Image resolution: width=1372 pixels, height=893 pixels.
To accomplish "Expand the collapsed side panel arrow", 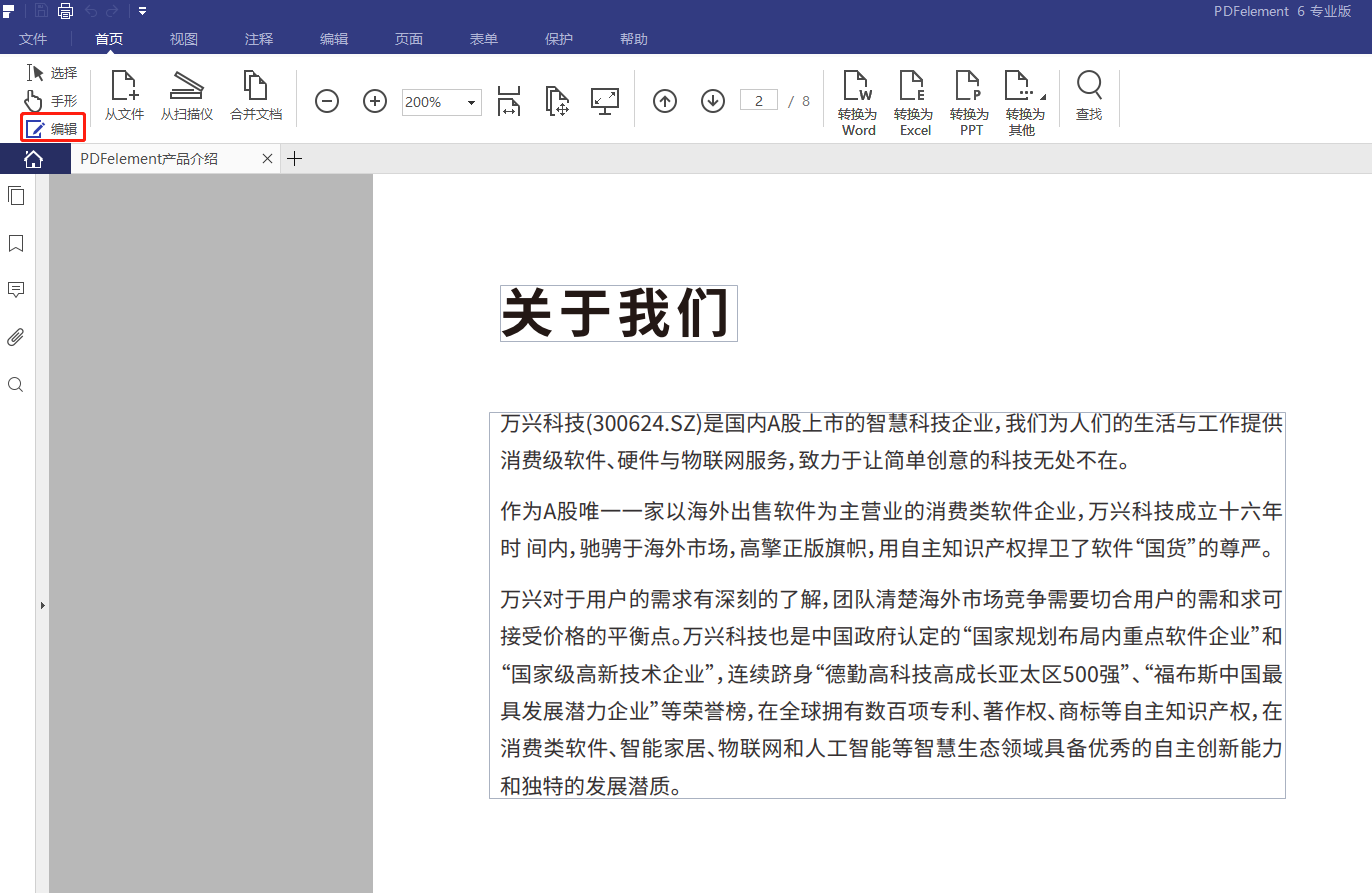I will coord(42,604).
